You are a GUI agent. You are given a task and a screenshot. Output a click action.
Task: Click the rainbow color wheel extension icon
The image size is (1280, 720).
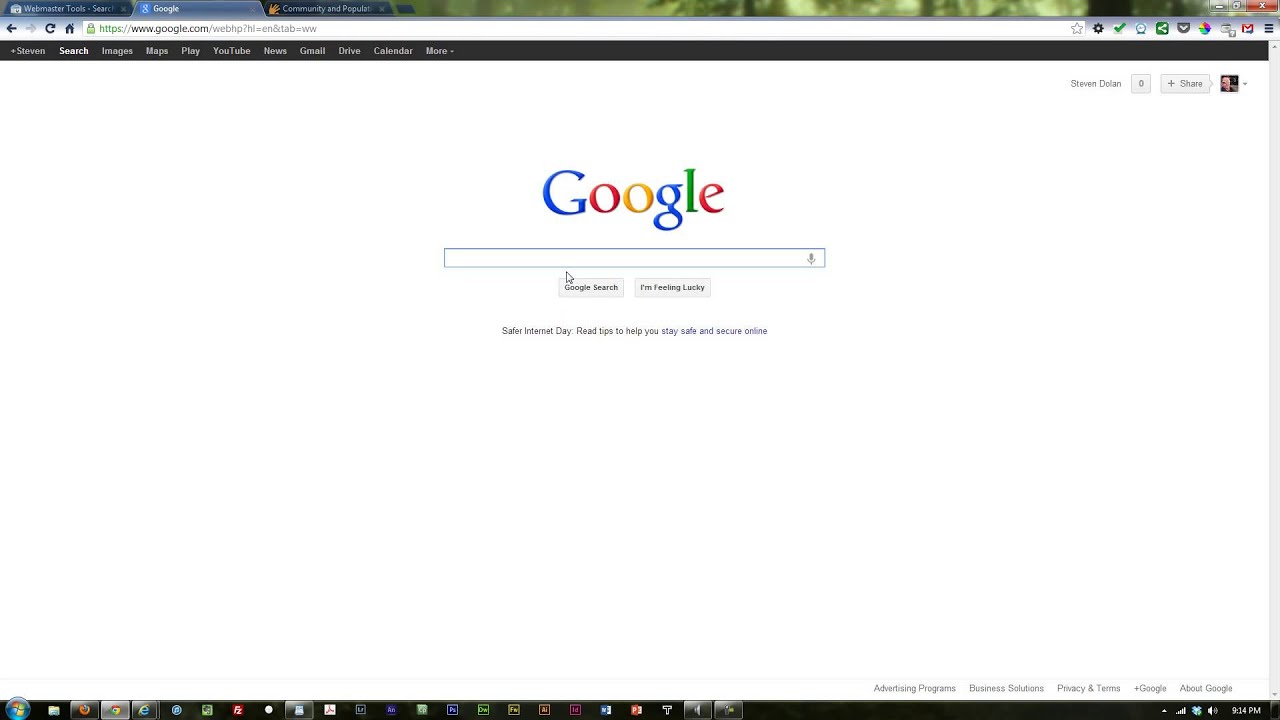tap(1205, 29)
